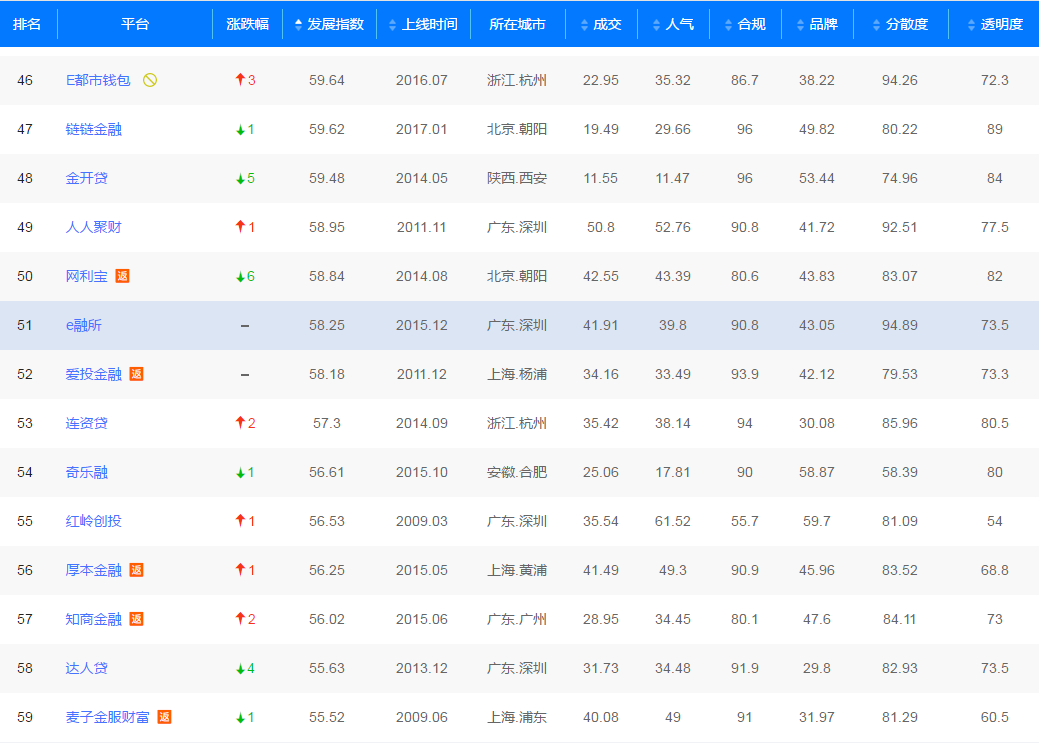Screen dimensions: 1039x743
Task: Open the 红岭创投 platform link
Action: pyautogui.click(x=93, y=521)
